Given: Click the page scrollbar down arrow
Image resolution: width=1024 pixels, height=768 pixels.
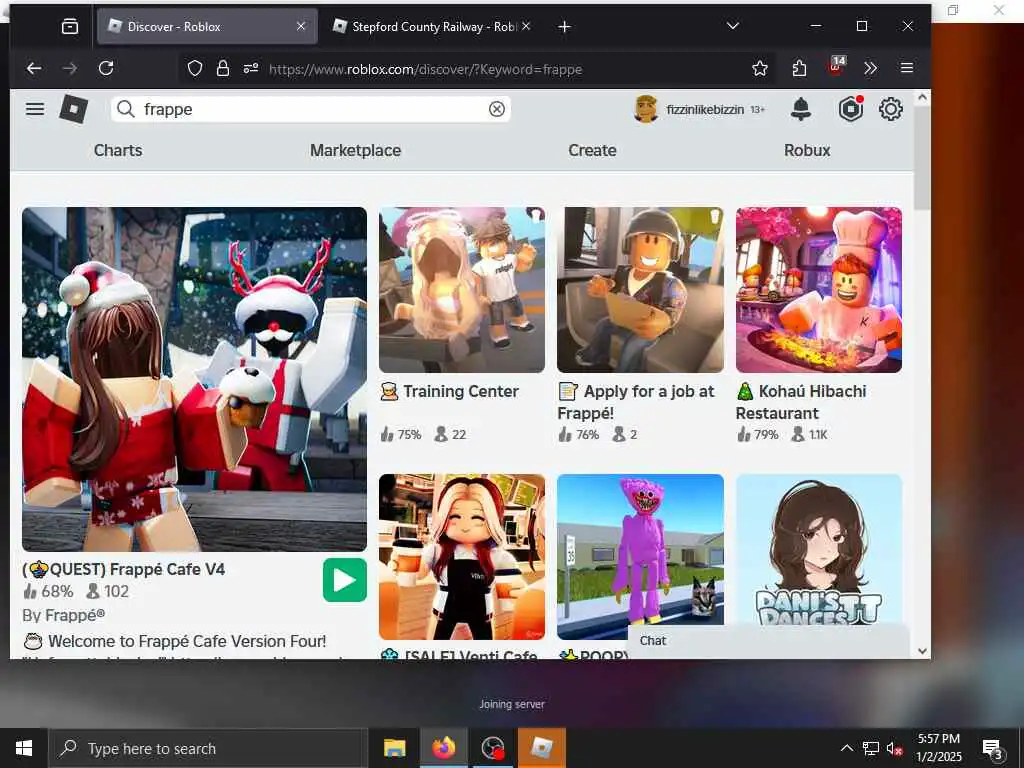Looking at the screenshot, I should click(922, 651).
